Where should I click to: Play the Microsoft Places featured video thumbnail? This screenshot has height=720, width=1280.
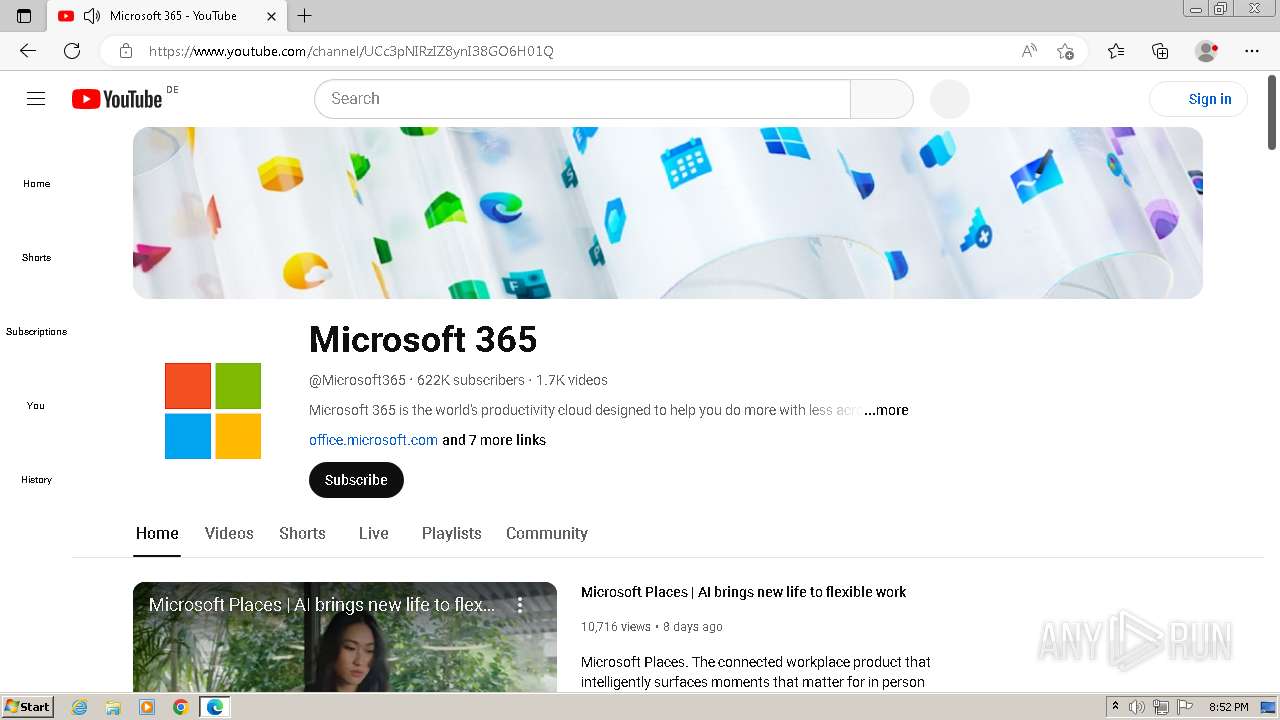tap(345, 637)
